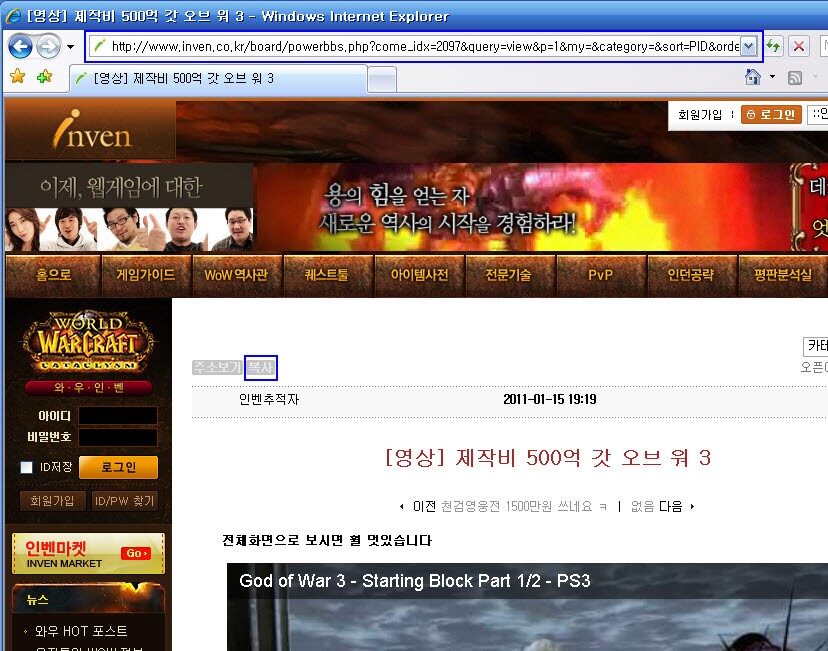Open the 인벤마켓 Go banner

coord(88,554)
